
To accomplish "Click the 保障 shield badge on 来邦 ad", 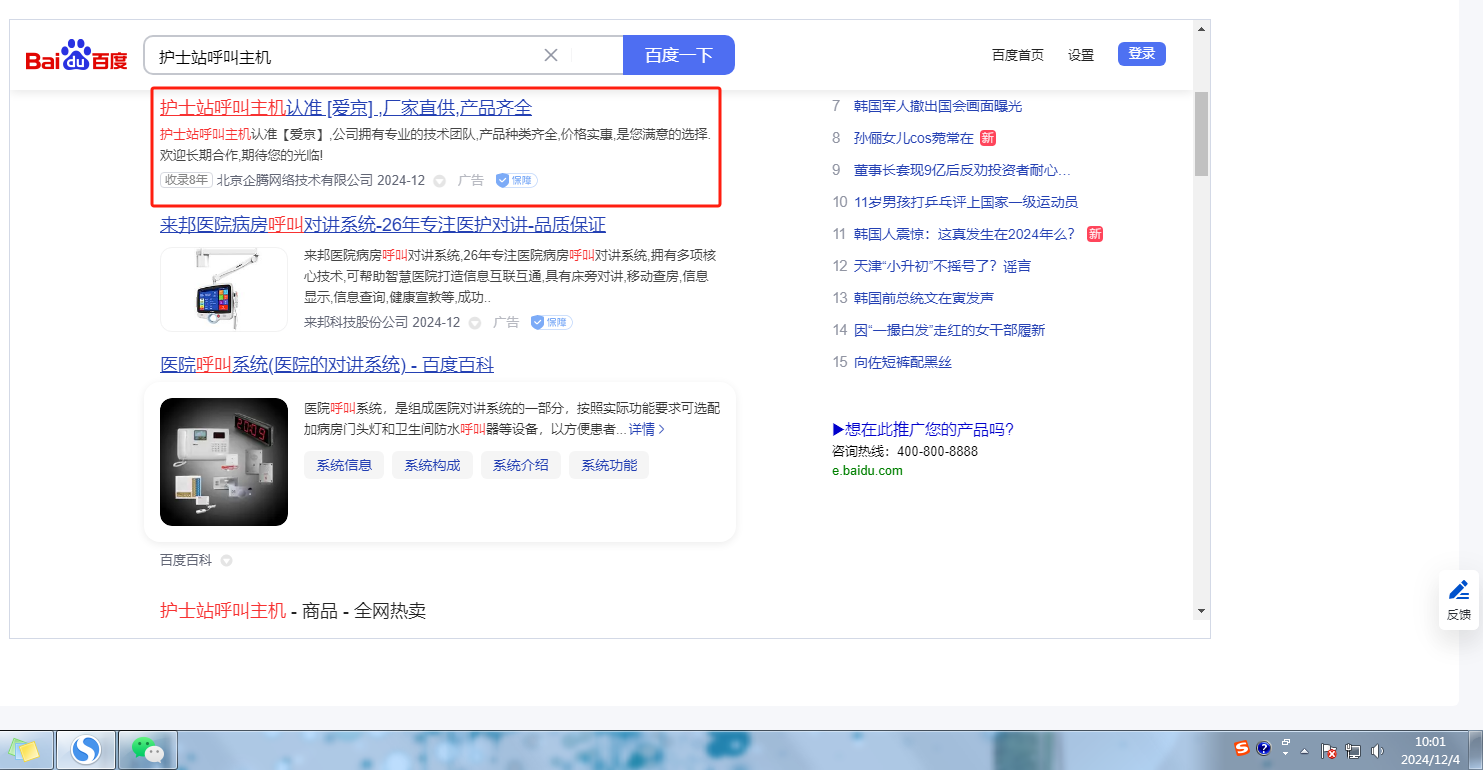I will [551, 322].
